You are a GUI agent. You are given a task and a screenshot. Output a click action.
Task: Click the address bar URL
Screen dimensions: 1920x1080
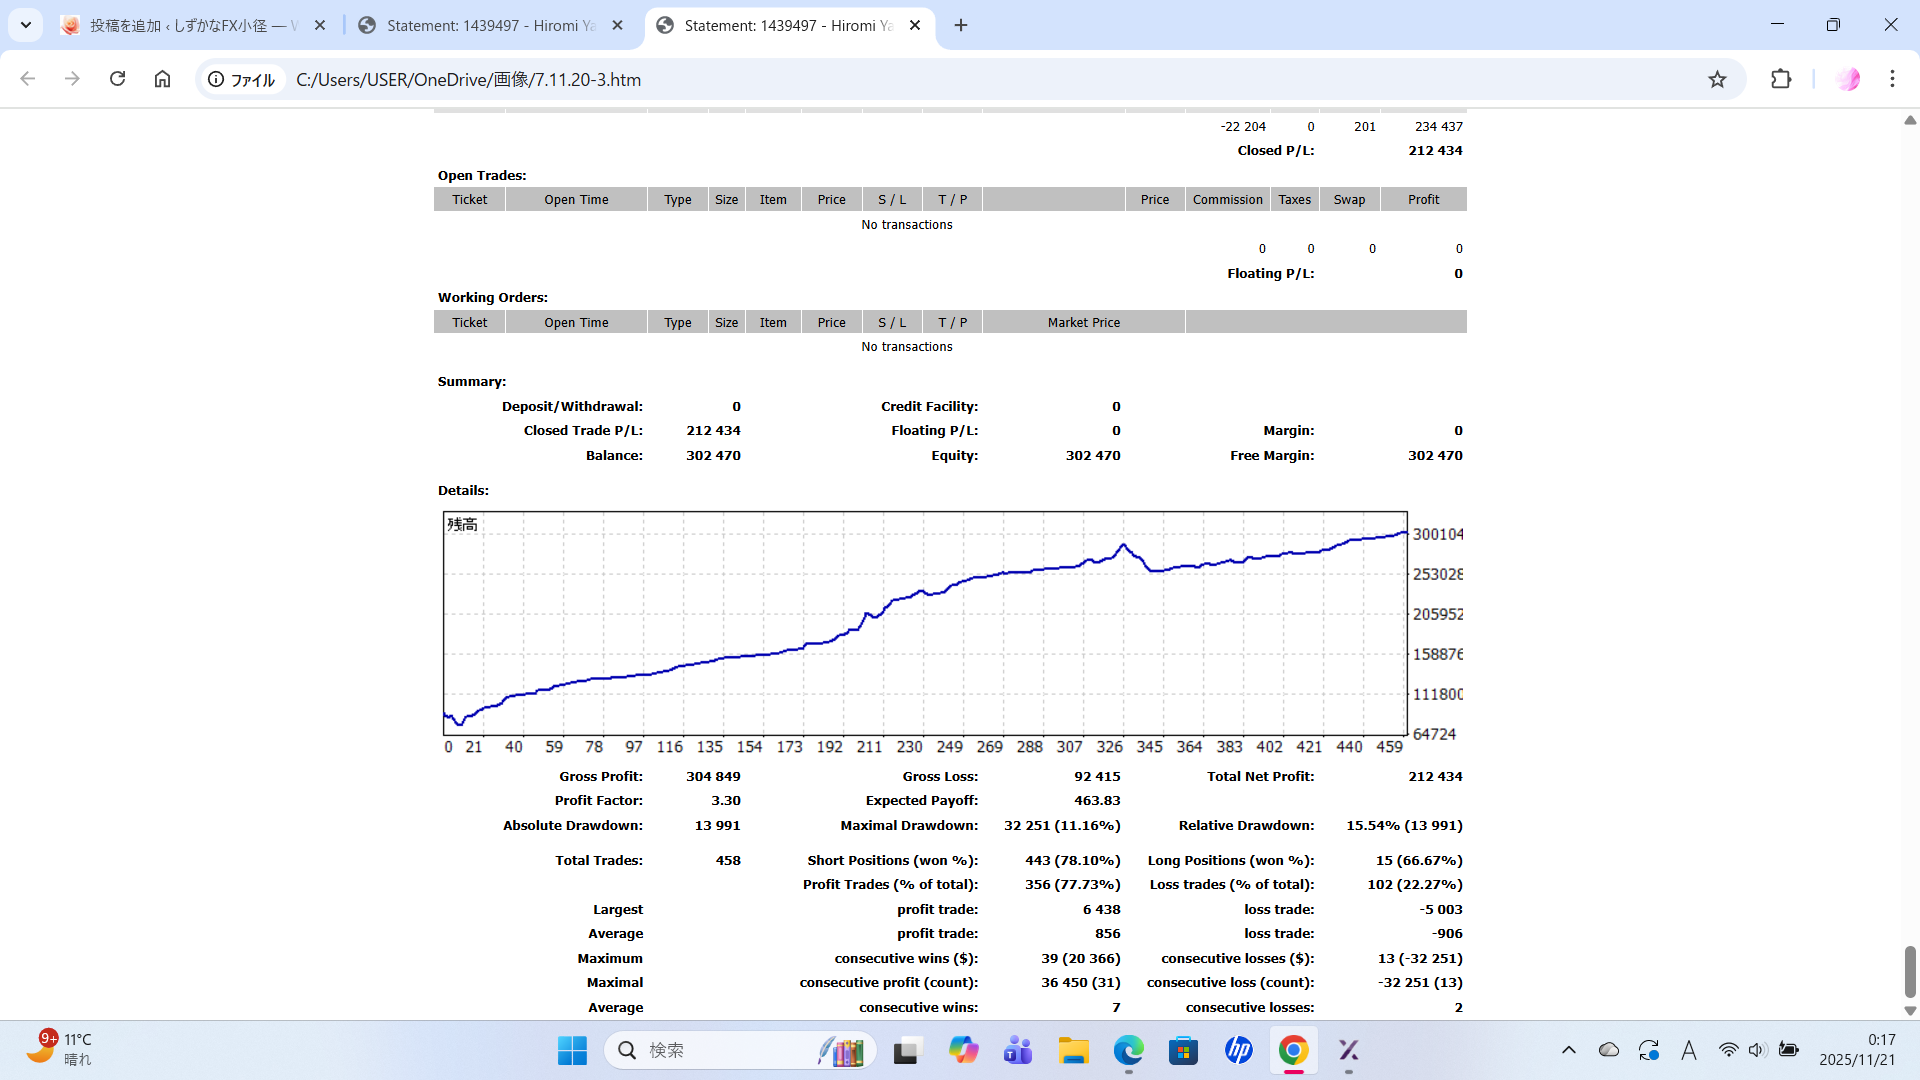pyautogui.click(x=468, y=79)
